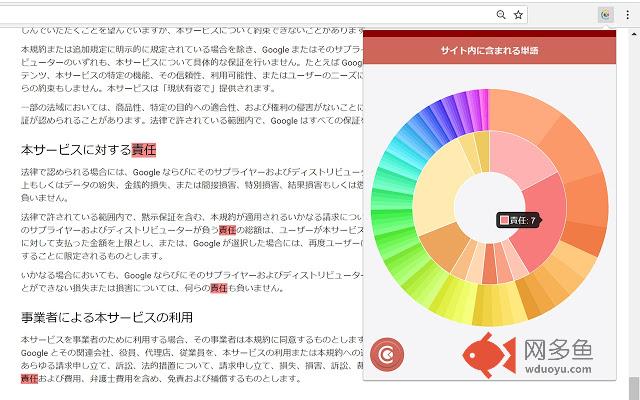Bookmark this page with the star icon
The width and height of the screenshot is (640, 400).
[518, 15]
